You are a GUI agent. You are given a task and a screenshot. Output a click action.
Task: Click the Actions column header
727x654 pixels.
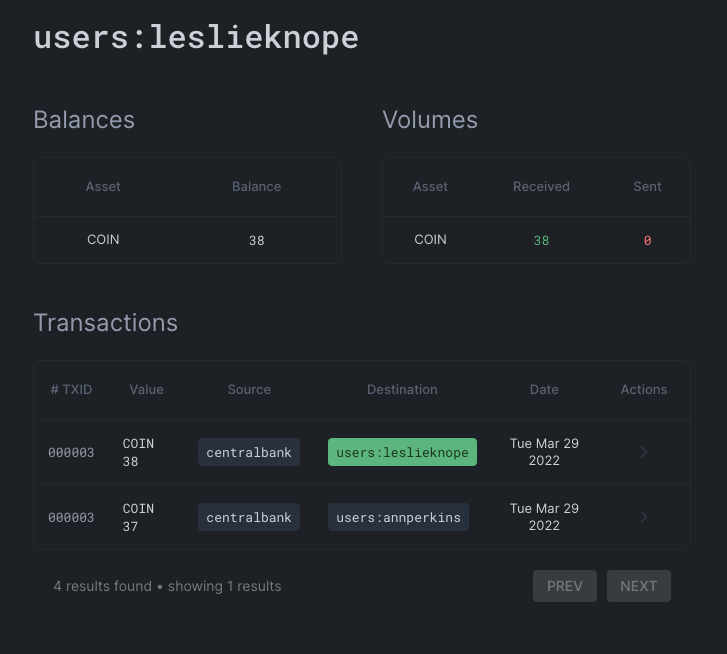coord(643,389)
